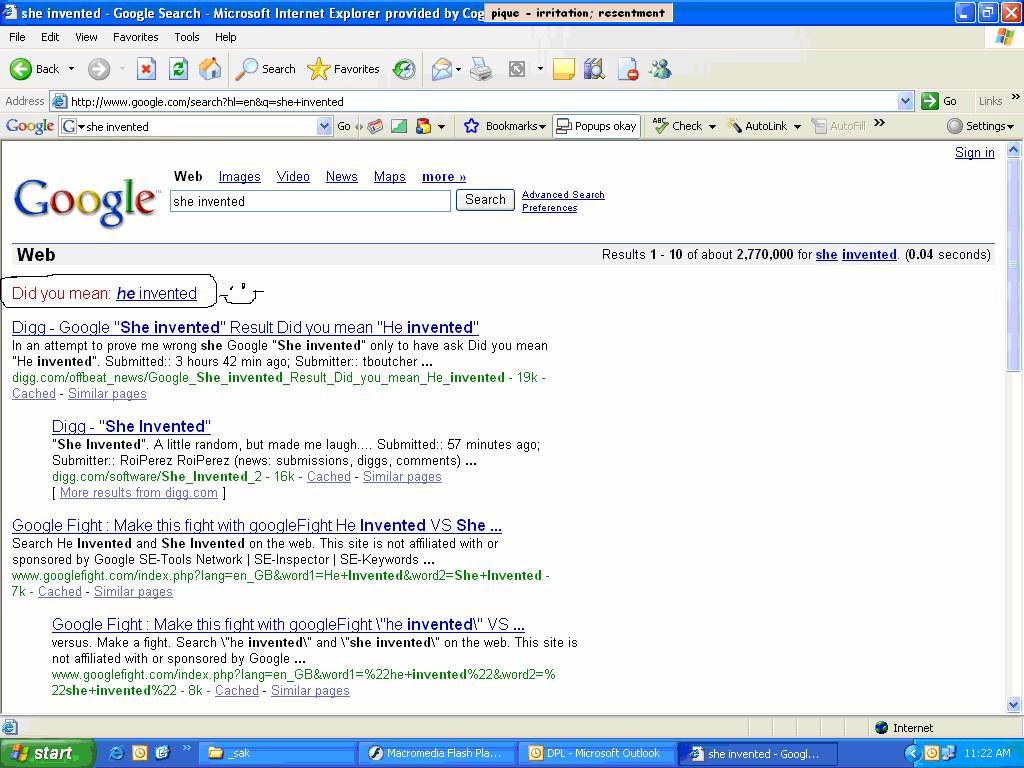
Task: Click the Favorites star button
Action: click(344, 69)
